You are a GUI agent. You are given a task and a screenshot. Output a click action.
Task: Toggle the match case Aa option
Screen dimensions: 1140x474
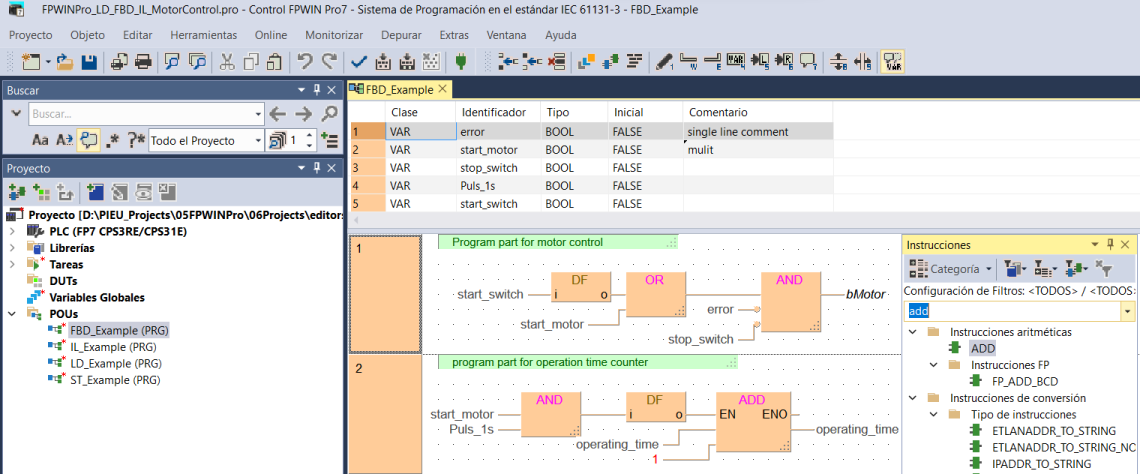pyautogui.click(x=41, y=140)
